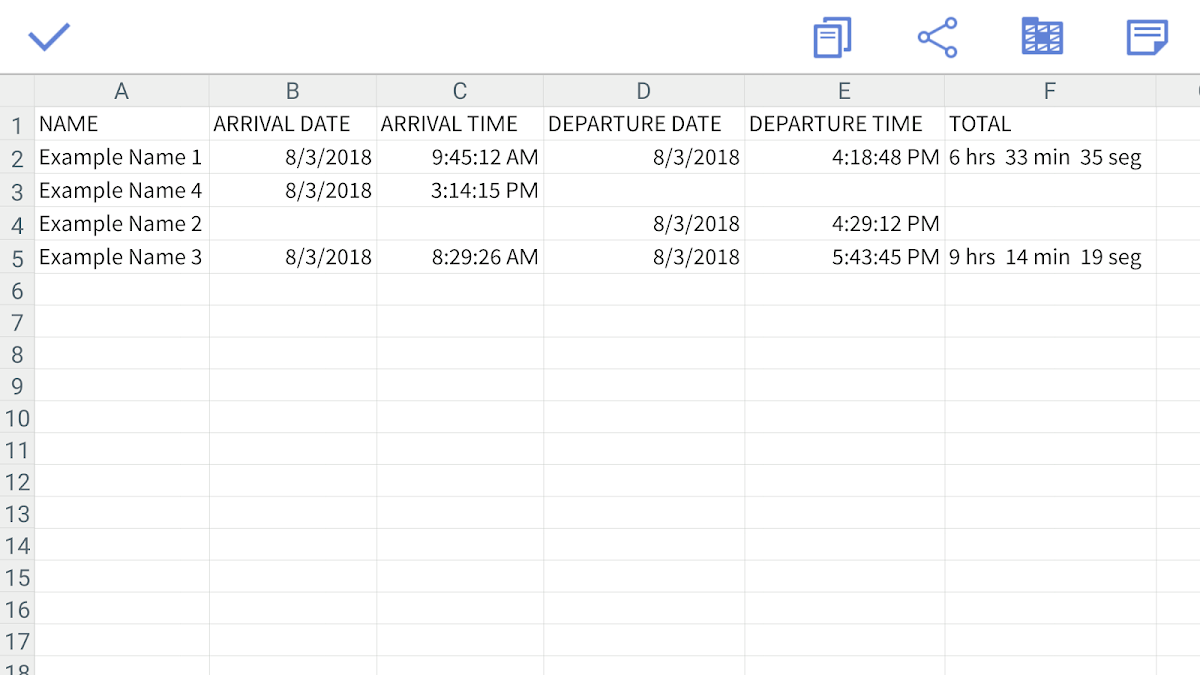This screenshot has height=675, width=1200.
Task: Open the share icon
Action: [x=937, y=38]
